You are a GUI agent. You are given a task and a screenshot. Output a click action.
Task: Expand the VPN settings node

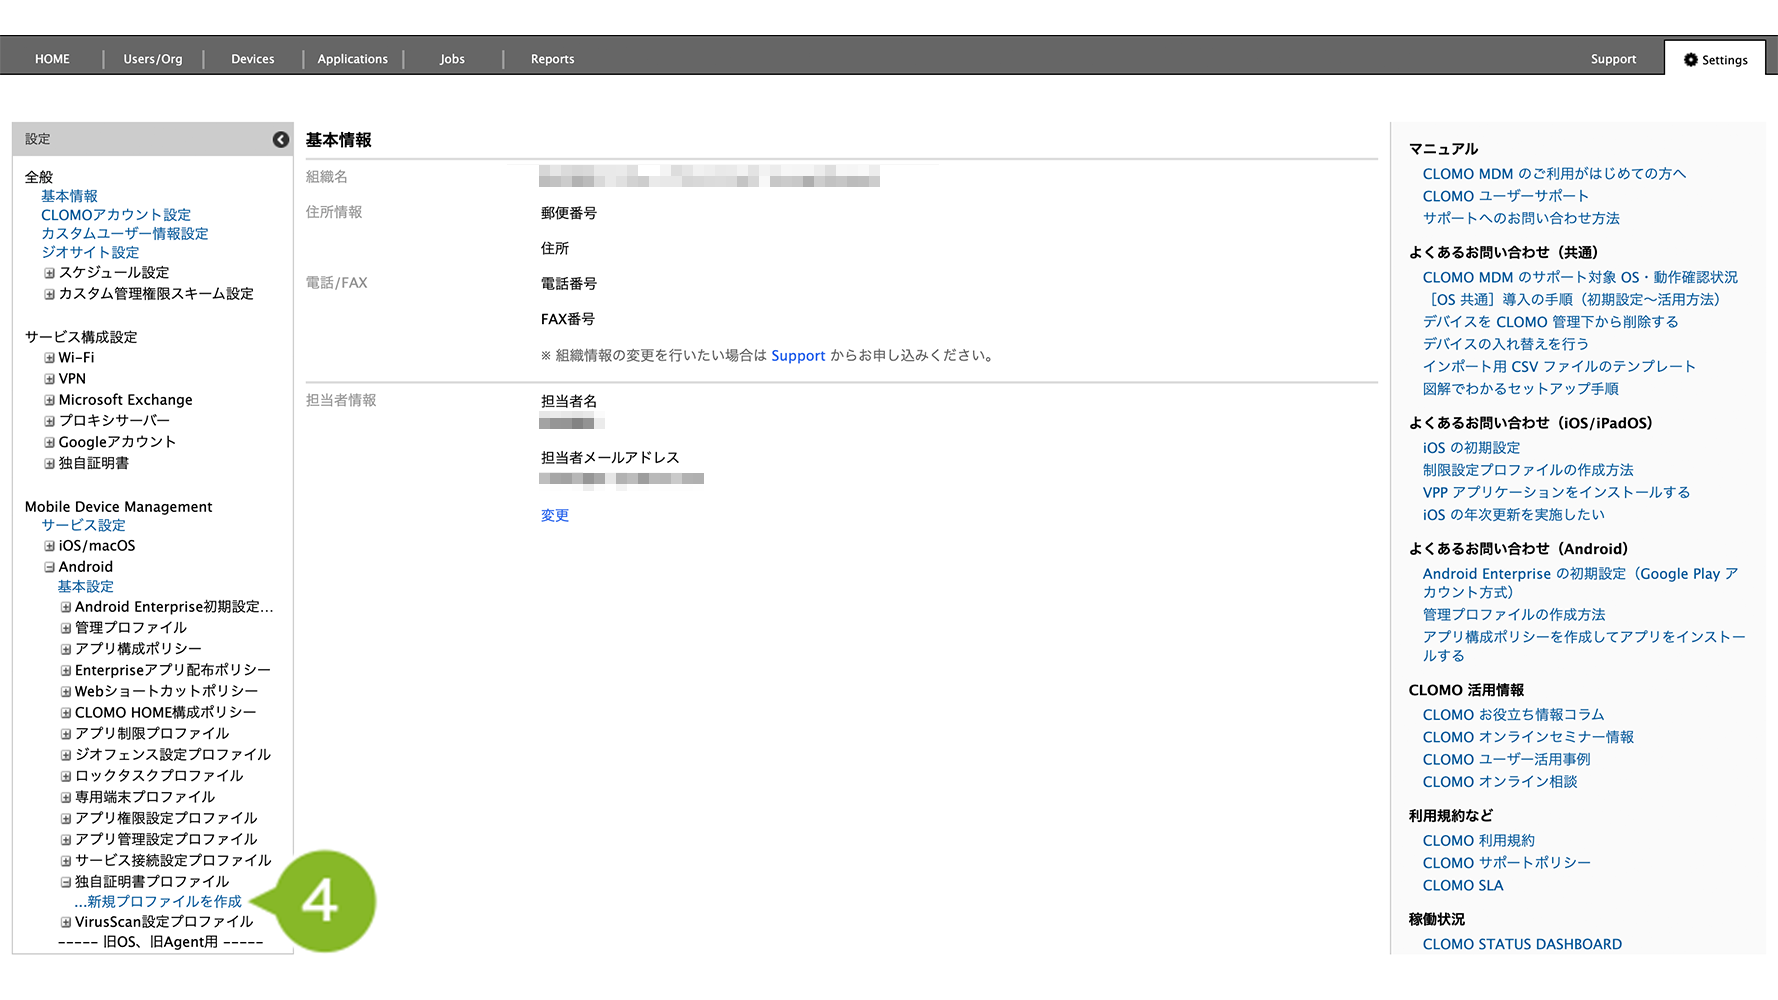pyautogui.click(x=49, y=379)
